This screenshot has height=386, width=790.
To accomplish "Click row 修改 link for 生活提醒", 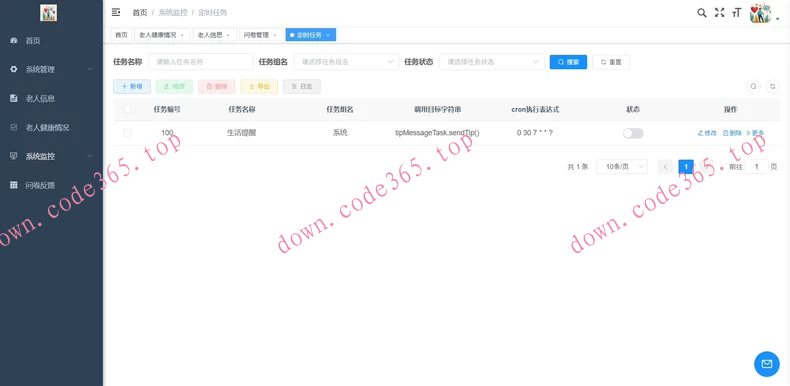I will click(x=707, y=134).
